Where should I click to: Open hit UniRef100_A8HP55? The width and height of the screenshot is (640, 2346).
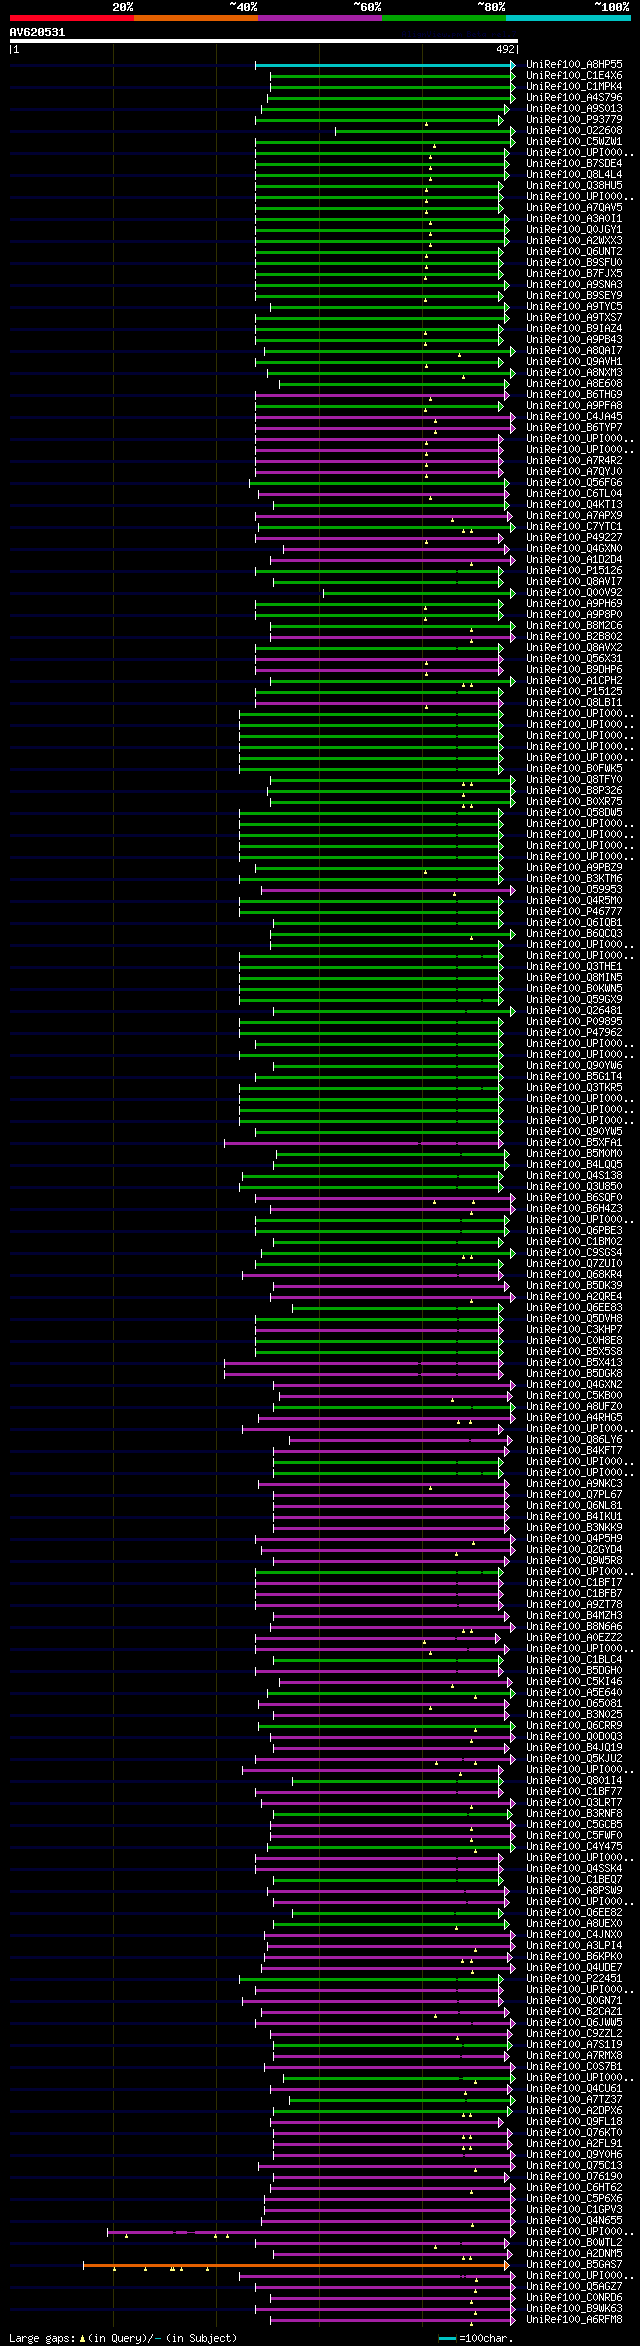click(x=574, y=65)
